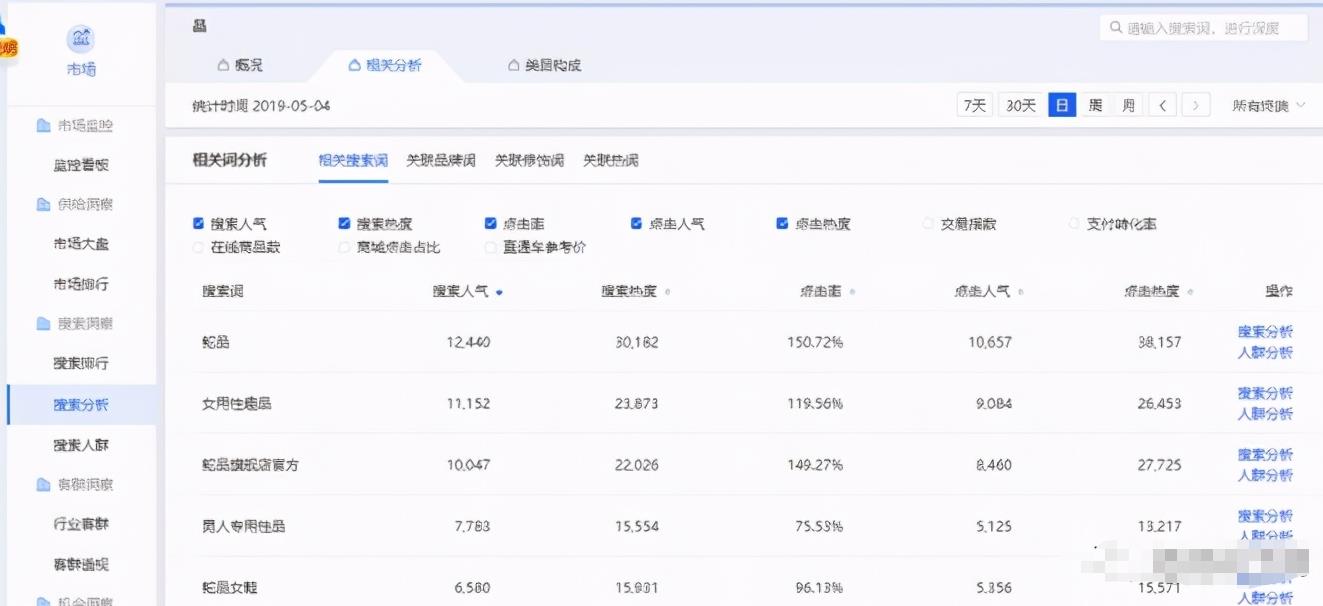Switch to 关联品牌词 sub-tab

tap(441, 160)
